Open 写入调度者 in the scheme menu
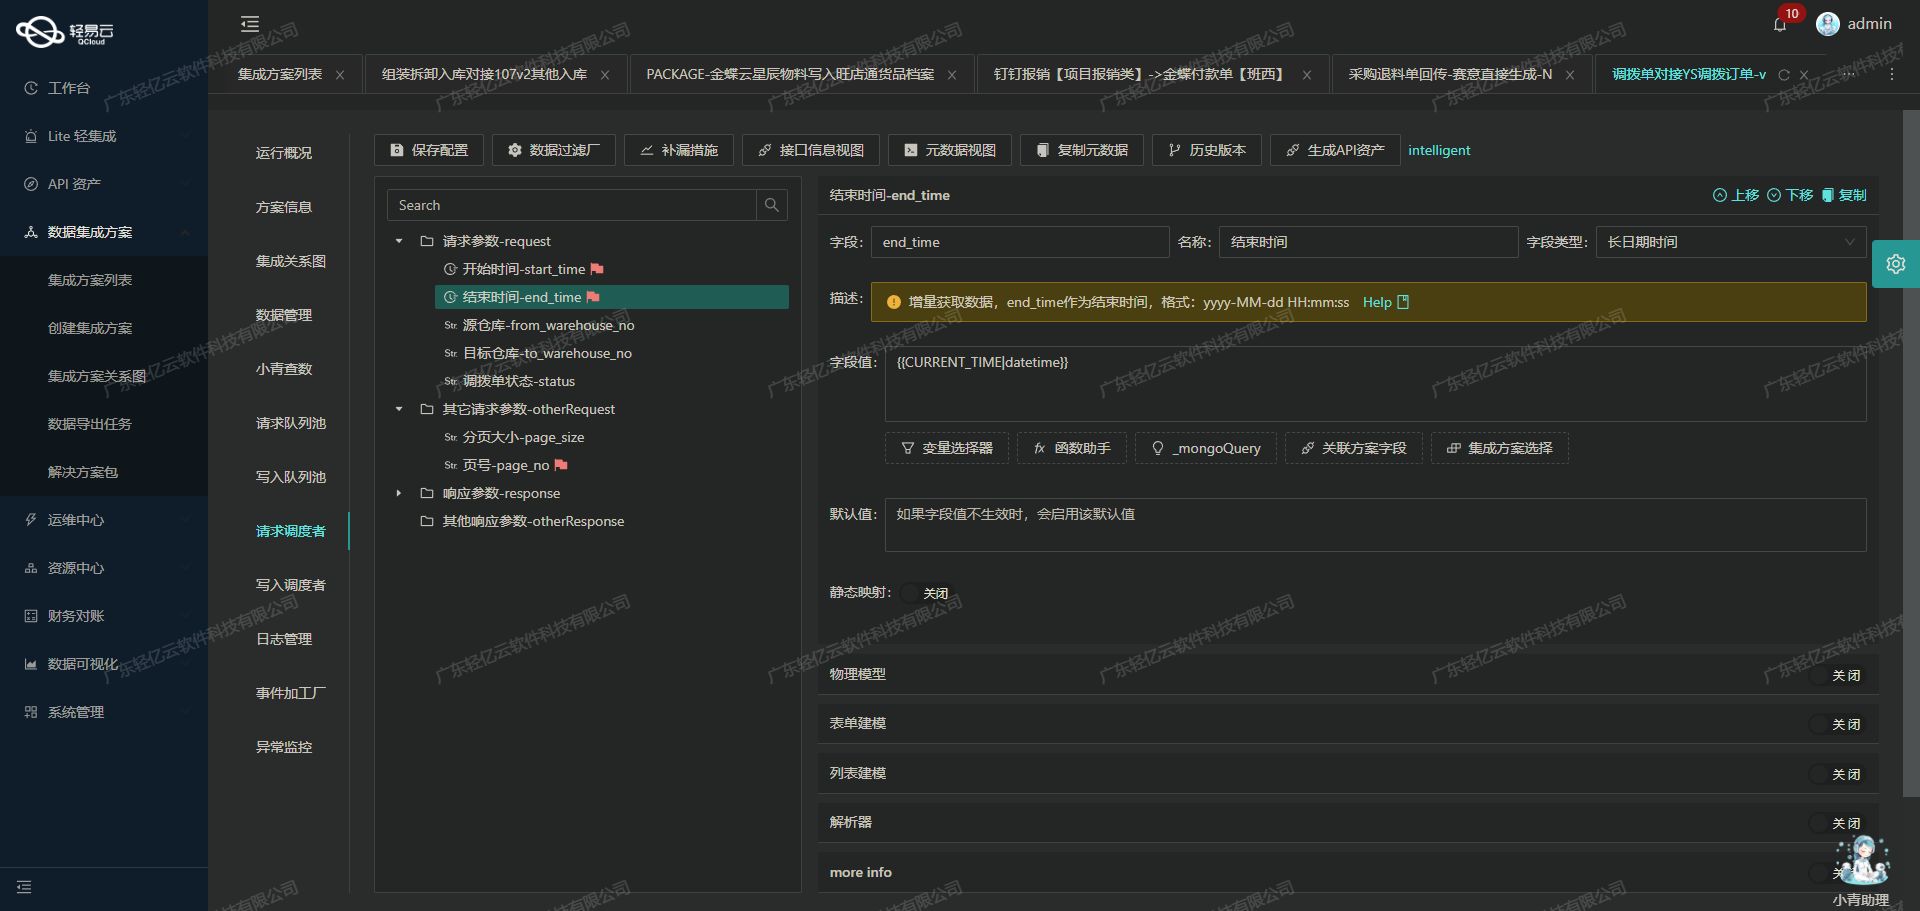 291,585
